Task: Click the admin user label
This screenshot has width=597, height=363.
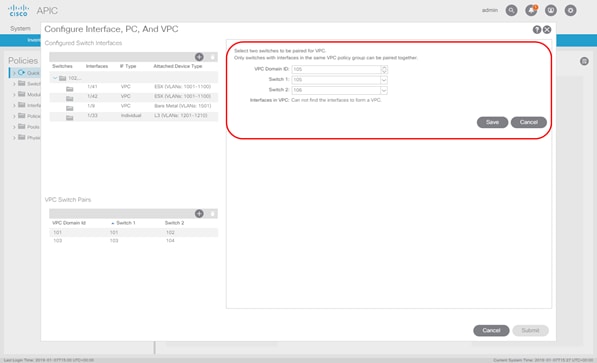Action: point(490,10)
